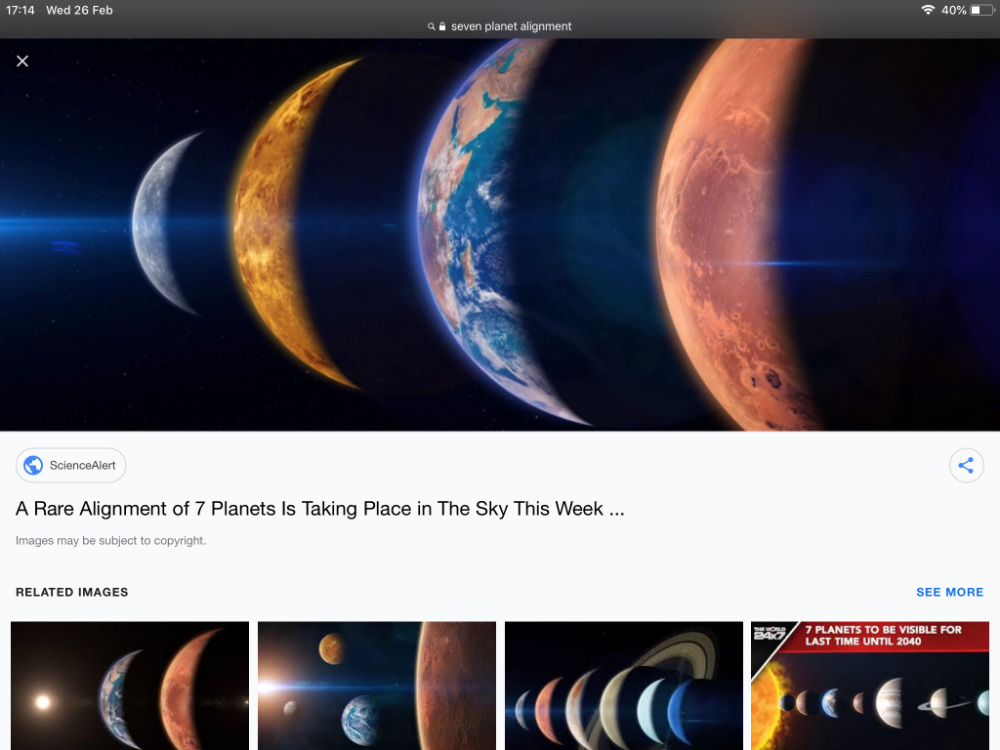The width and height of the screenshot is (1000, 750).
Task: Click SEE MORE related images
Action: [x=950, y=592]
